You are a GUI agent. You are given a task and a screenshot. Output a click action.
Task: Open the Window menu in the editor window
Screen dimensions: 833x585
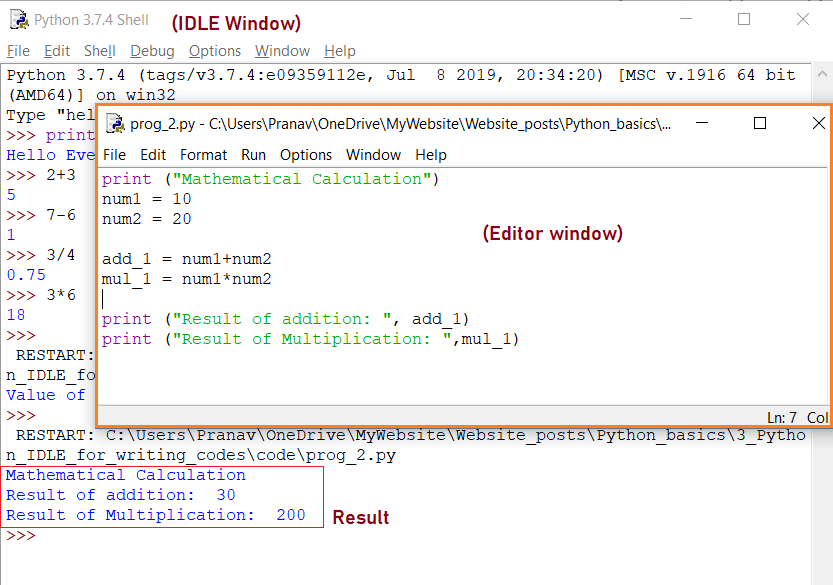[x=373, y=155]
